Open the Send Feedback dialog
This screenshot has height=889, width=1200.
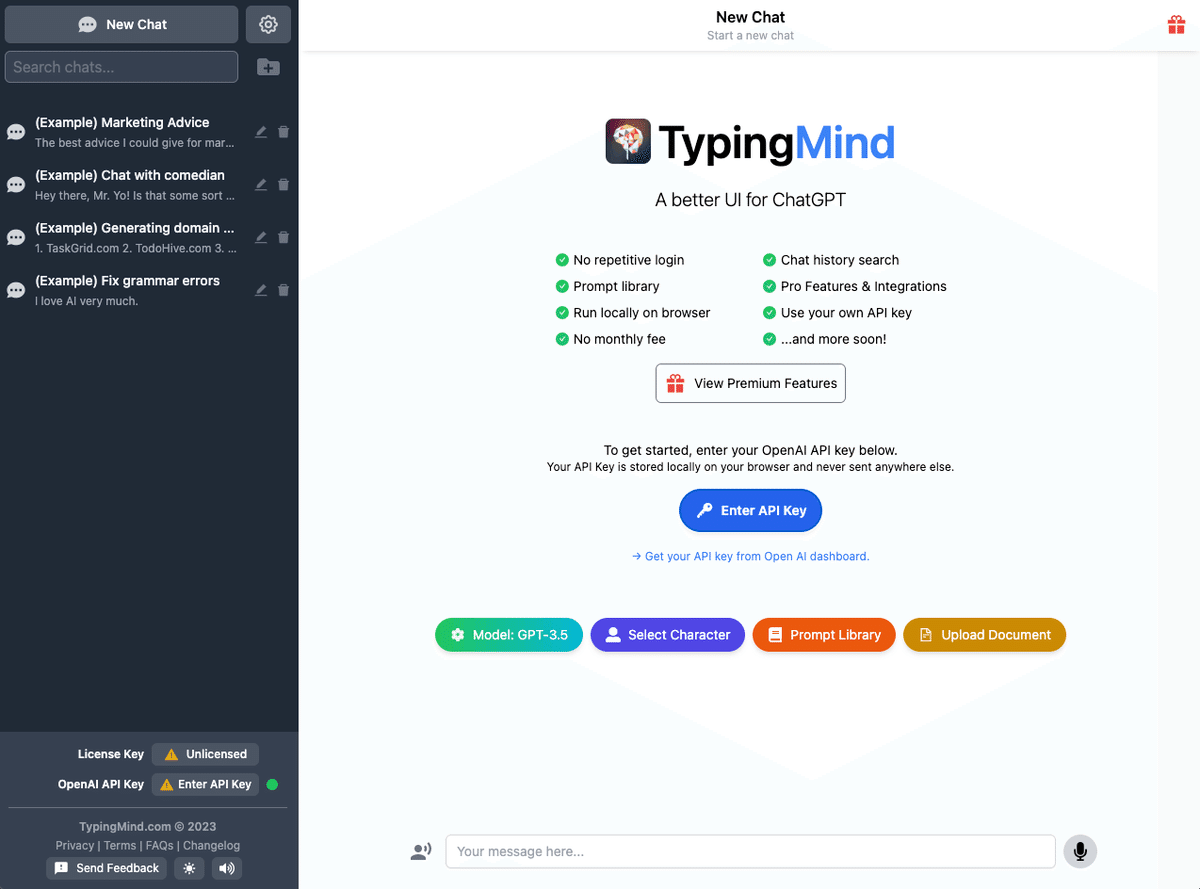[x=106, y=868]
